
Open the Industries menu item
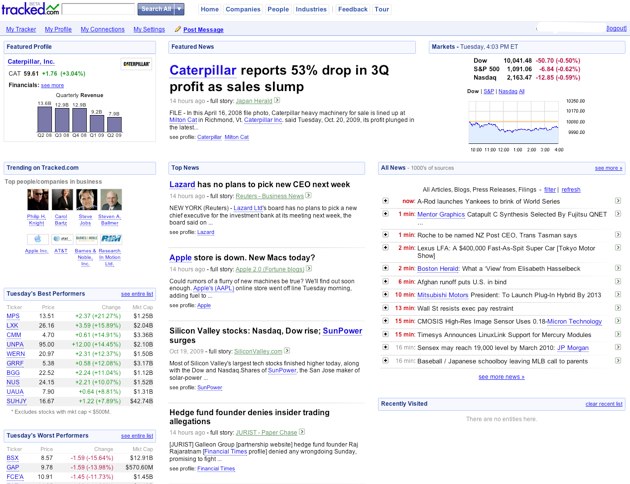(x=311, y=9)
